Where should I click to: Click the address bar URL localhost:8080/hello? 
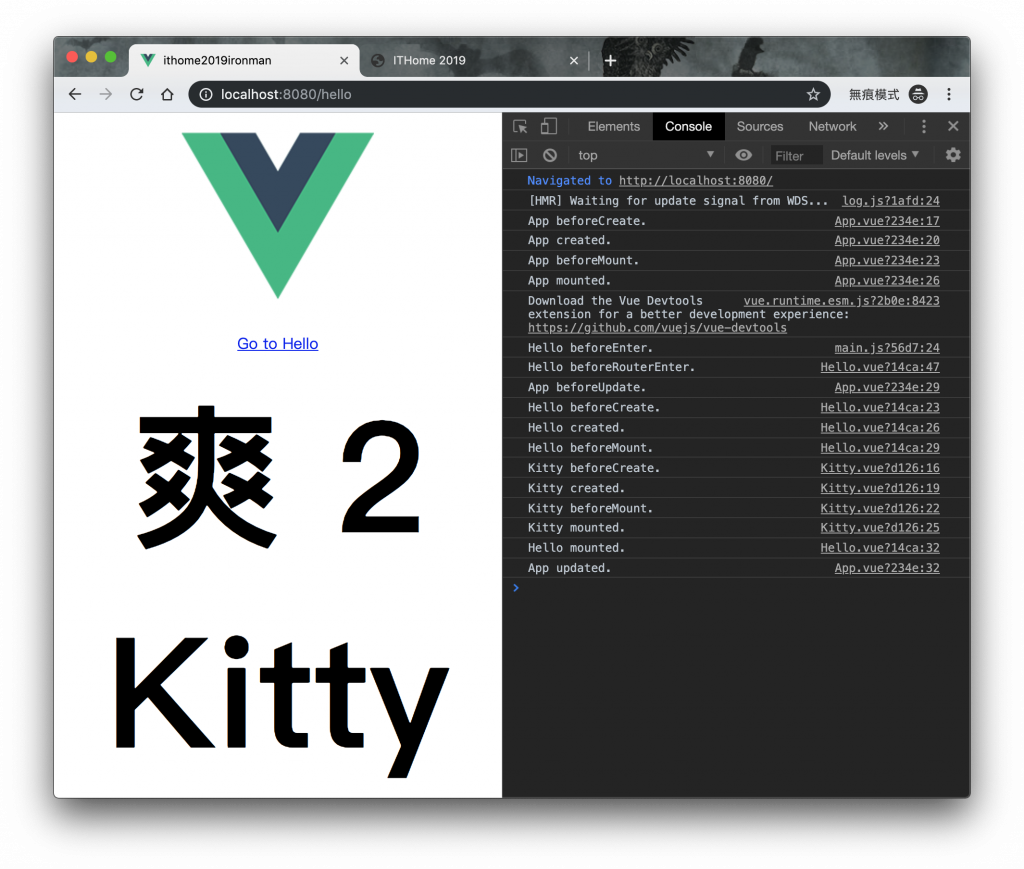coord(286,95)
